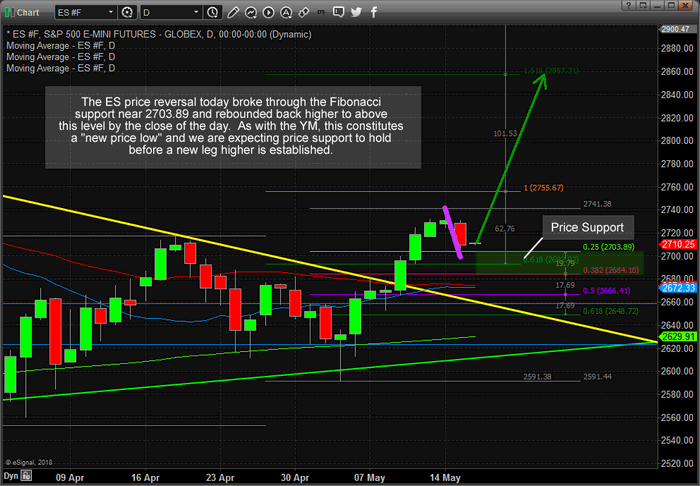
Task: Share chart via Twitter icon
Action: point(356,12)
